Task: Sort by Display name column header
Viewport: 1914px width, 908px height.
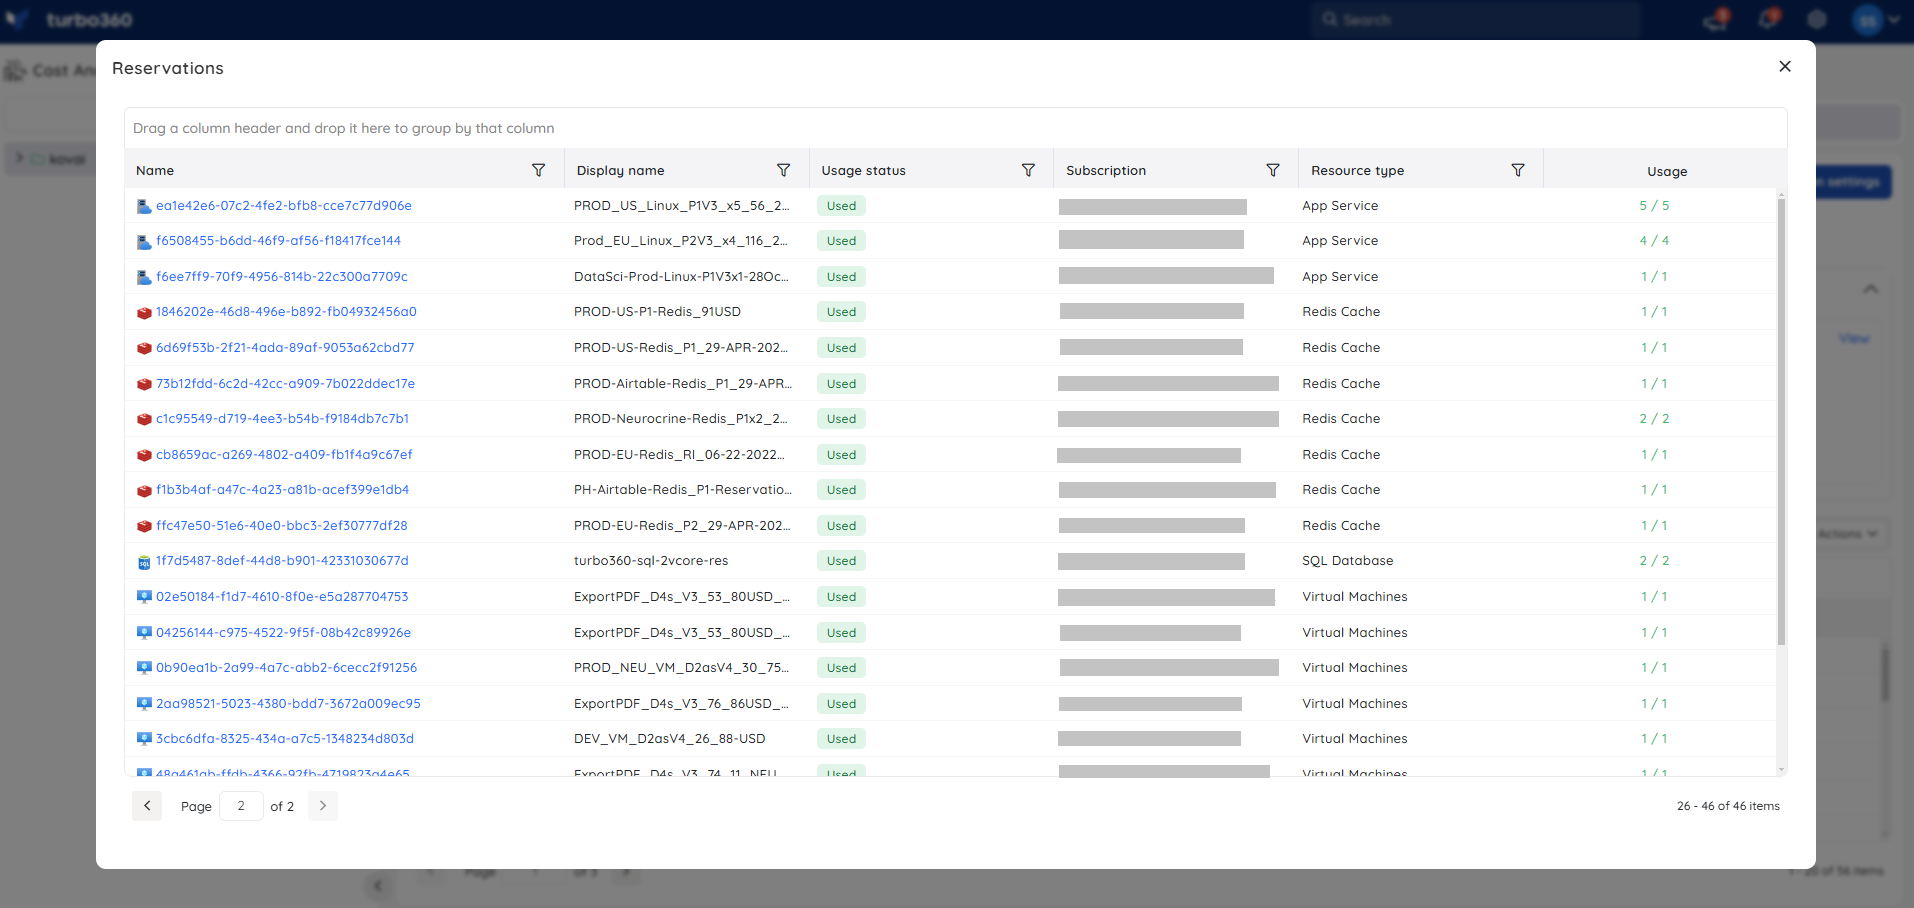Action: (x=620, y=171)
